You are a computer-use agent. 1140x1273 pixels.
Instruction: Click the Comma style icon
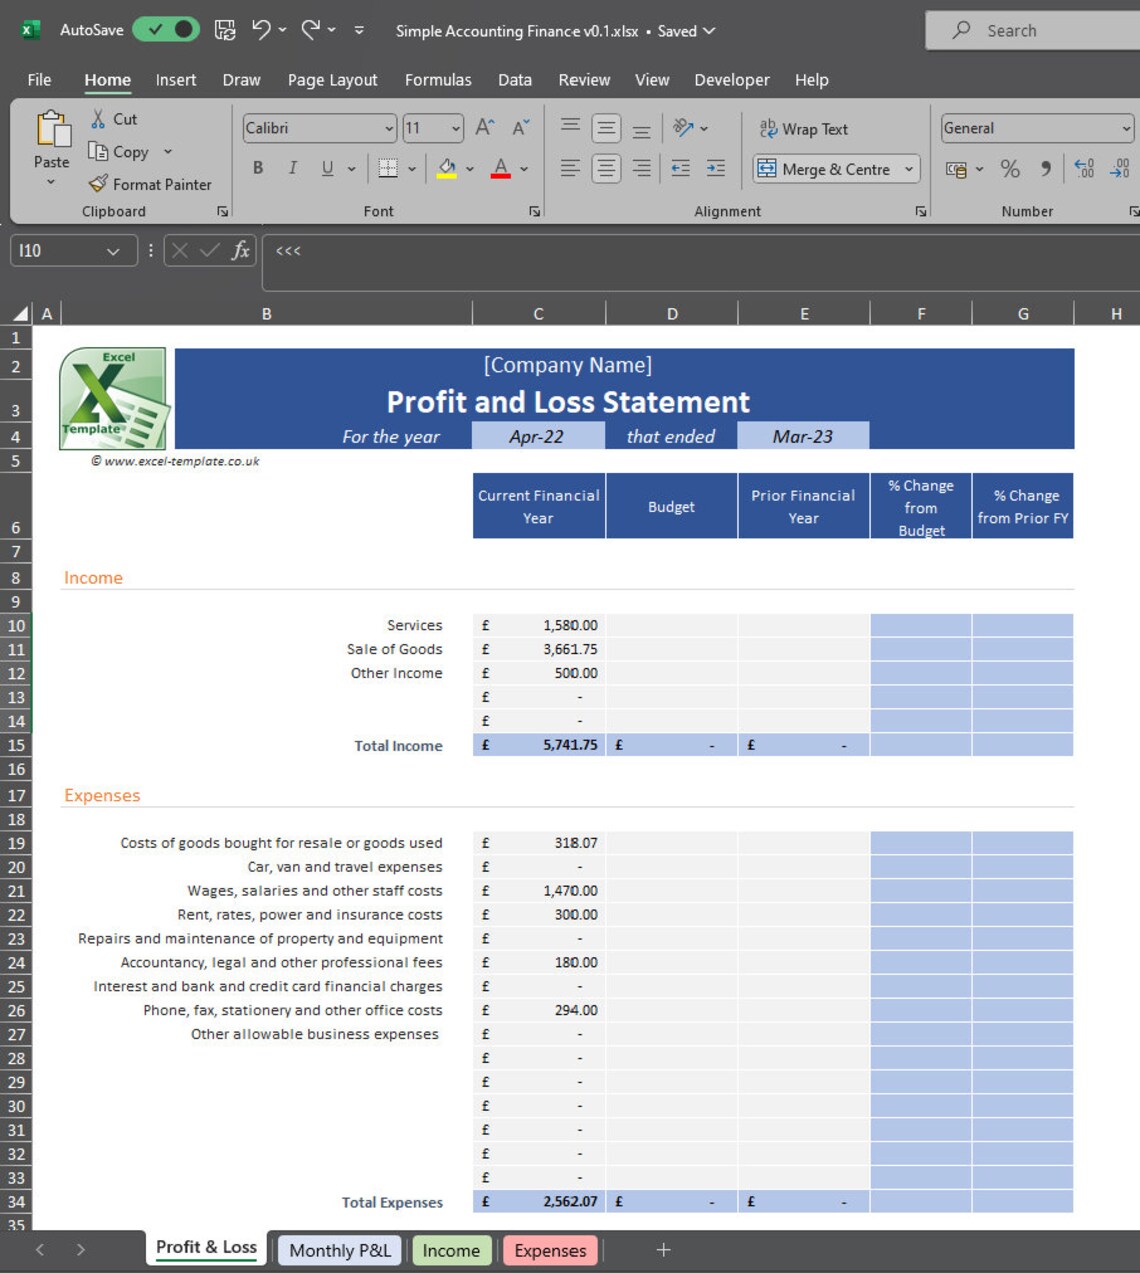[x=1045, y=169]
